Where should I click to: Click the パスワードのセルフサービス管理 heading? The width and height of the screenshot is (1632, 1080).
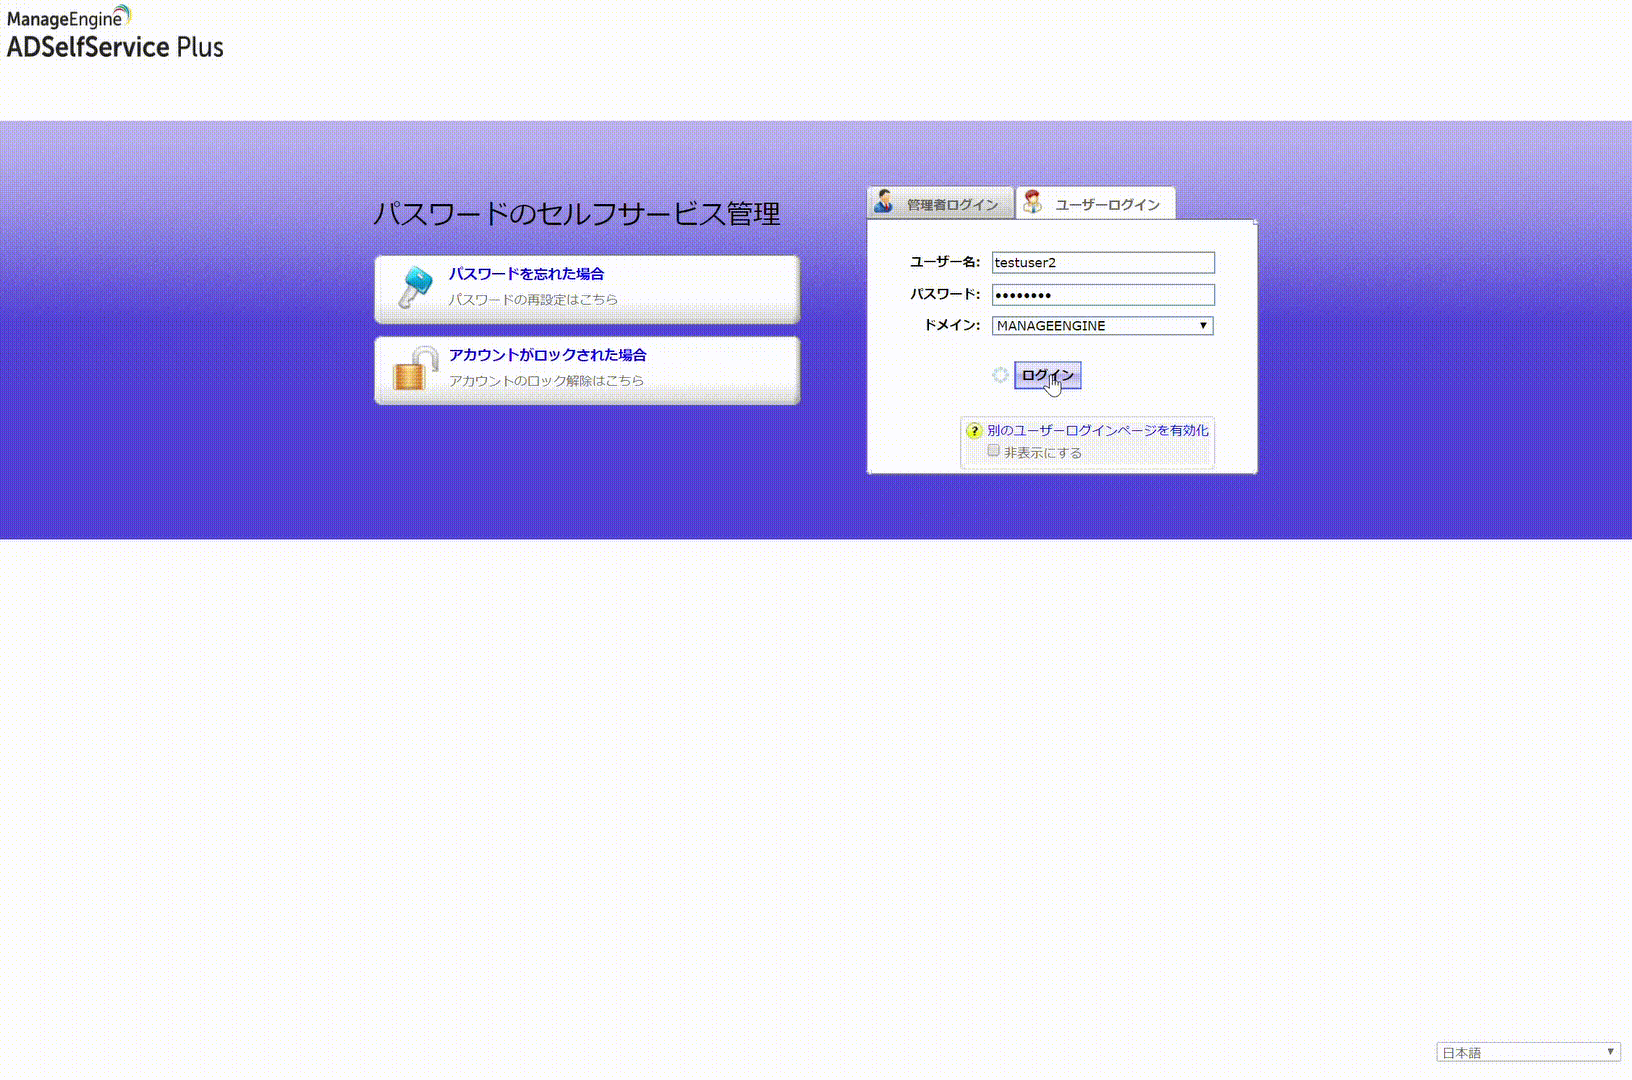pos(576,214)
